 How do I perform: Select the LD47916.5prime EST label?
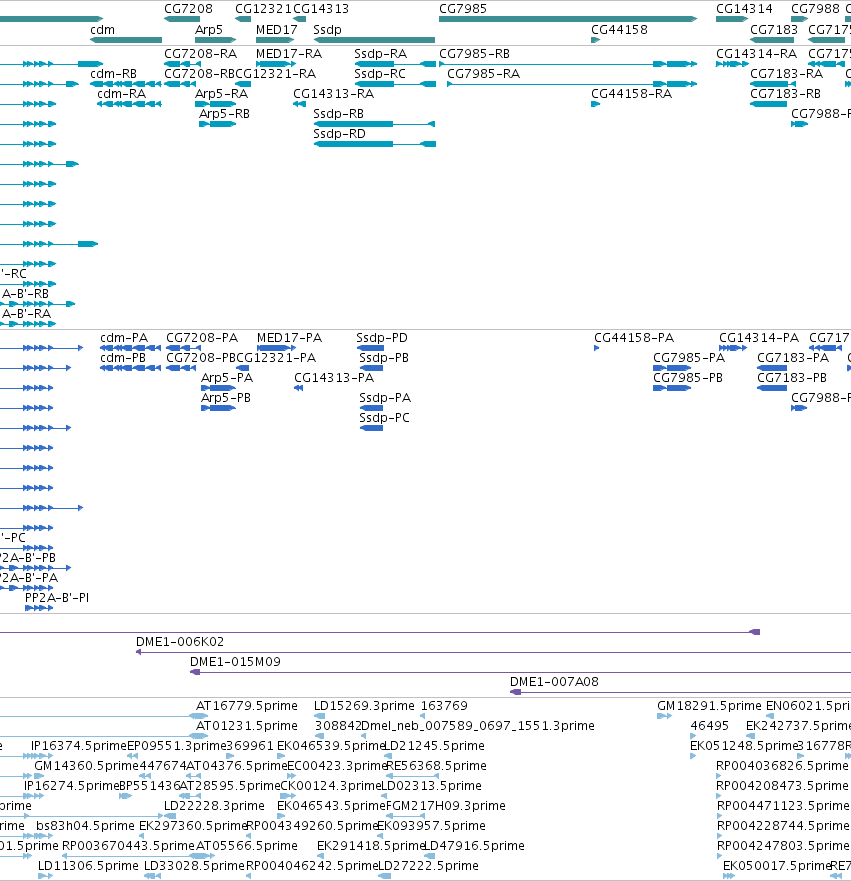tap(474, 846)
